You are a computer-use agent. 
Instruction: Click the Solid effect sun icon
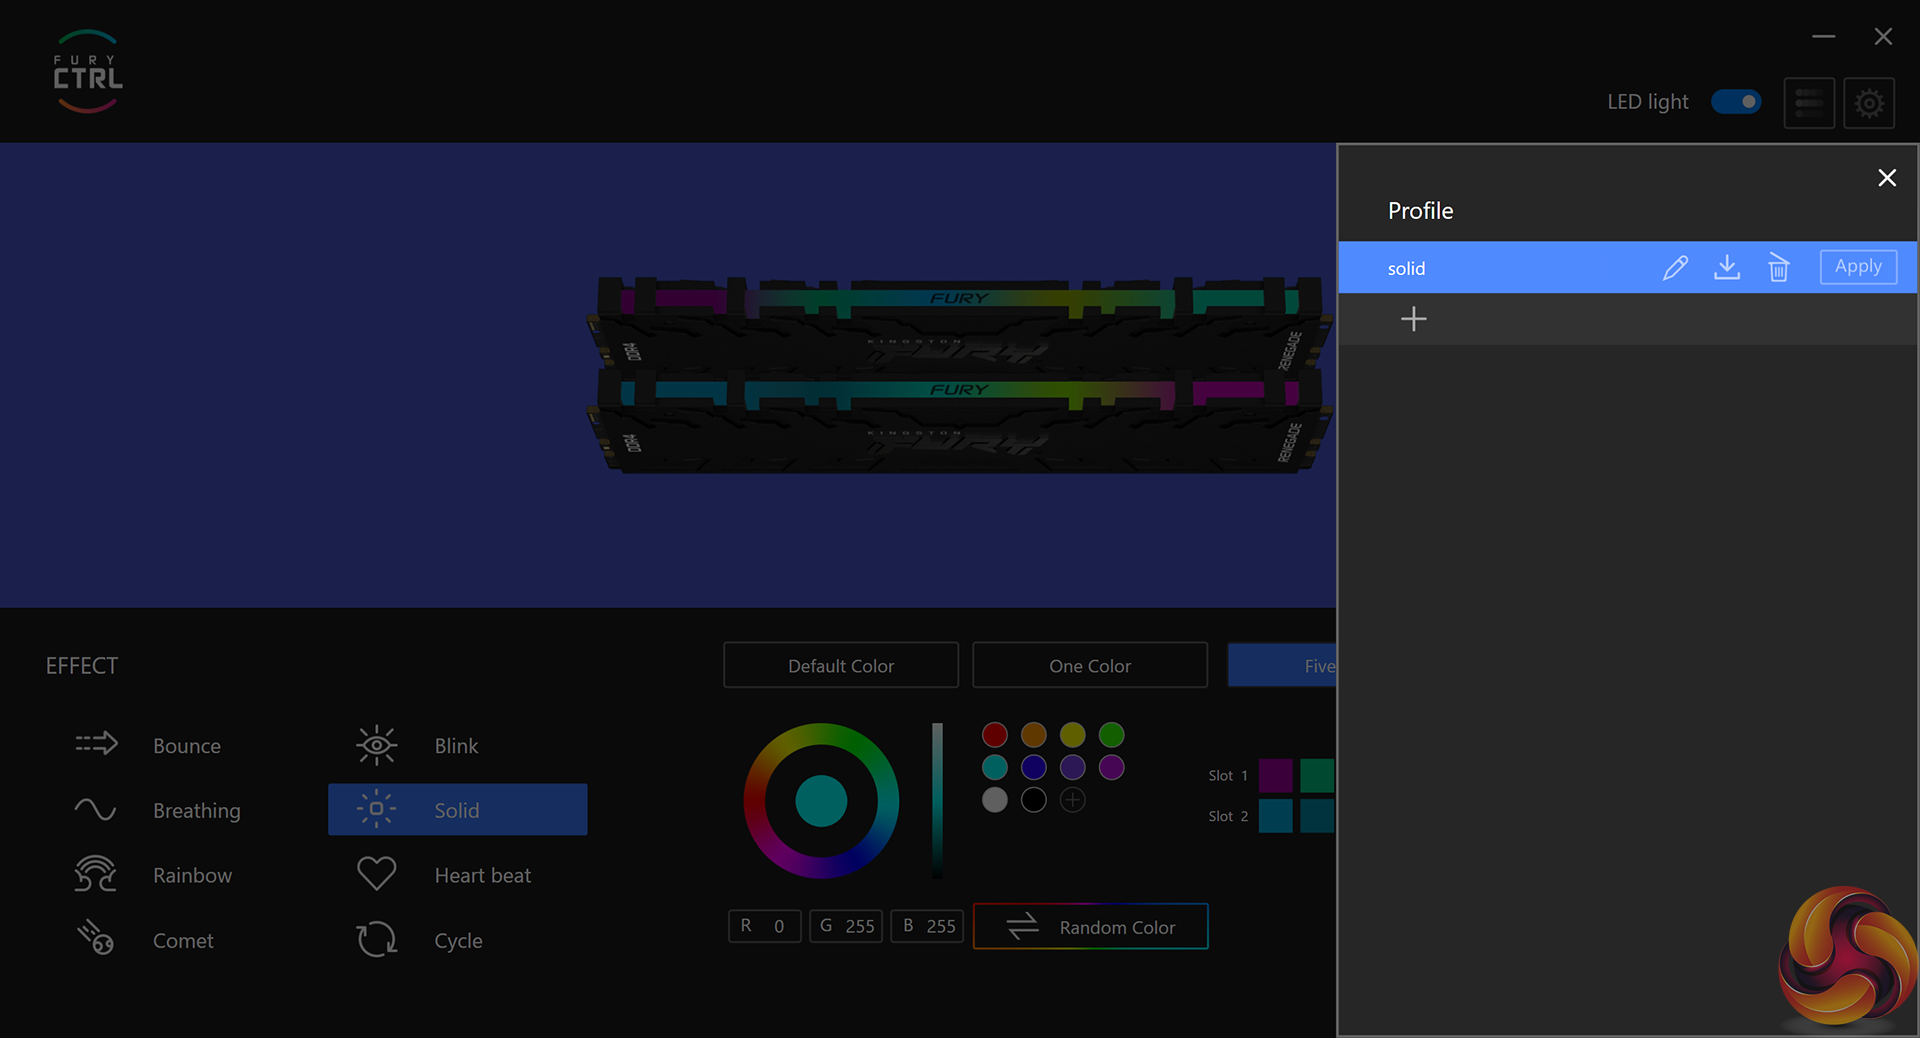pos(376,809)
